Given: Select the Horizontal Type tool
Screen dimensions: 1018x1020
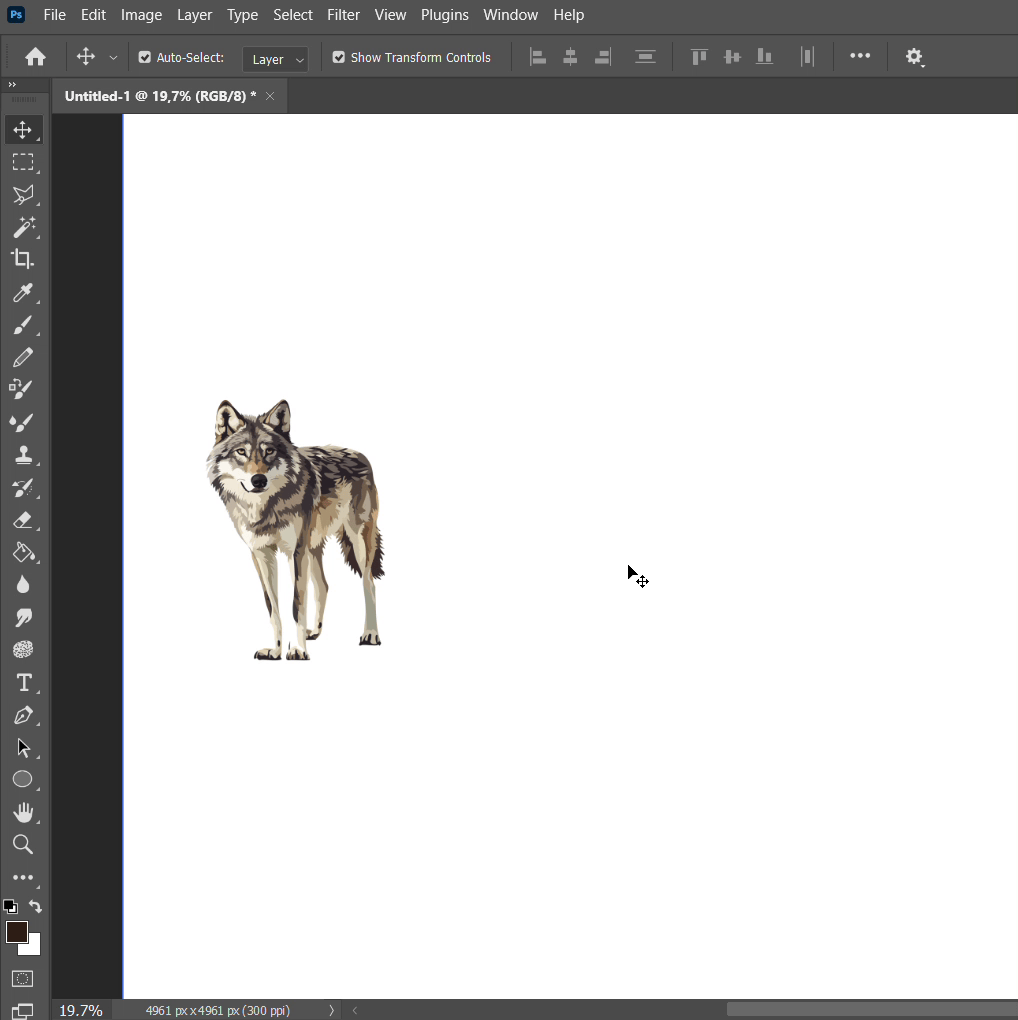Looking at the screenshot, I should tap(23, 682).
